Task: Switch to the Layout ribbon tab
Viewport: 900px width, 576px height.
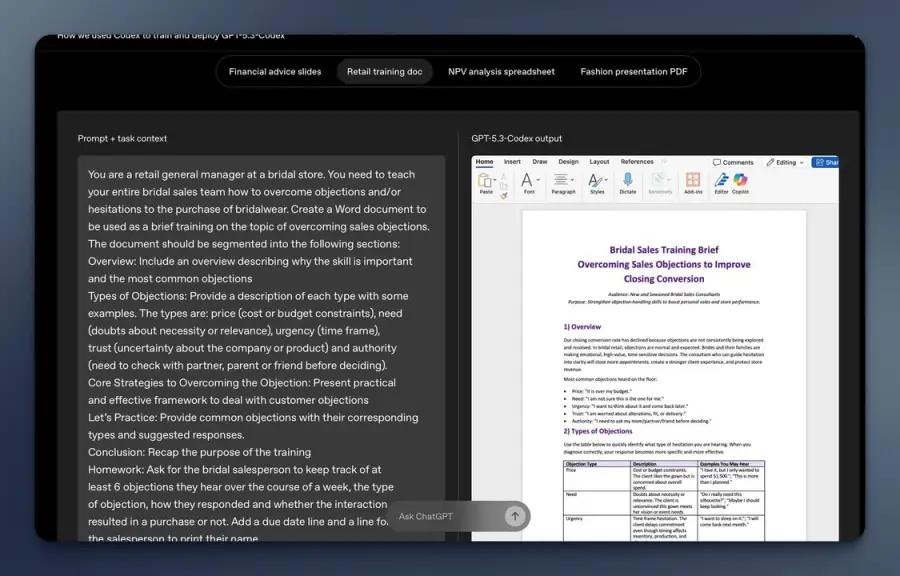Action: click(599, 162)
